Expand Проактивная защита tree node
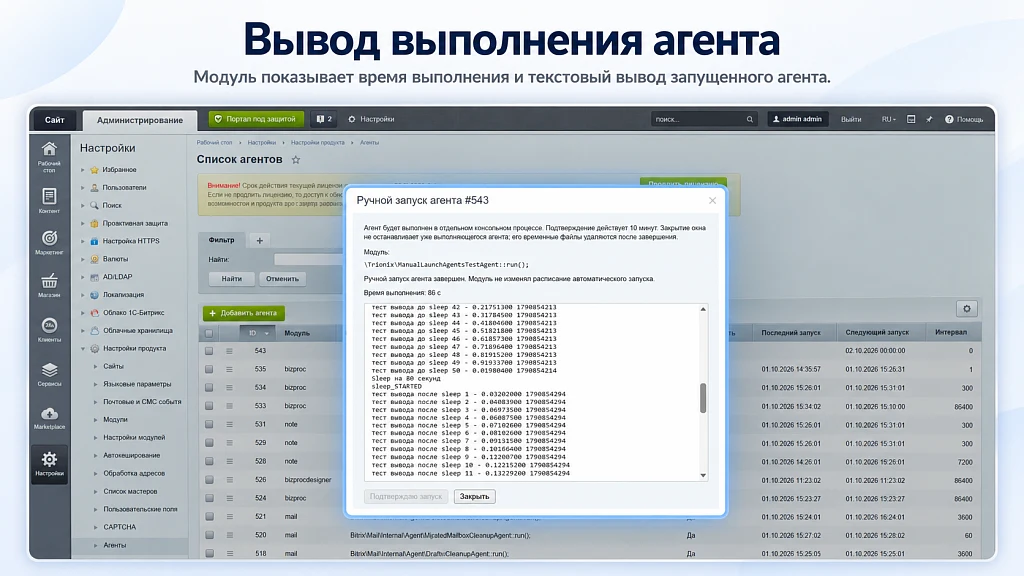Viewport: 1024px width, 576px height. click(83, 223)
